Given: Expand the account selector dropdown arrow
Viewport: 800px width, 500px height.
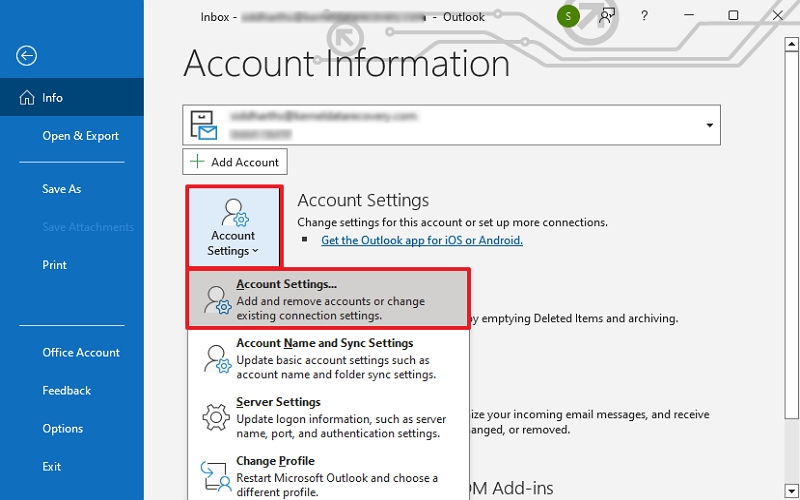Looking at the screenshot, I should click(710, 126).
